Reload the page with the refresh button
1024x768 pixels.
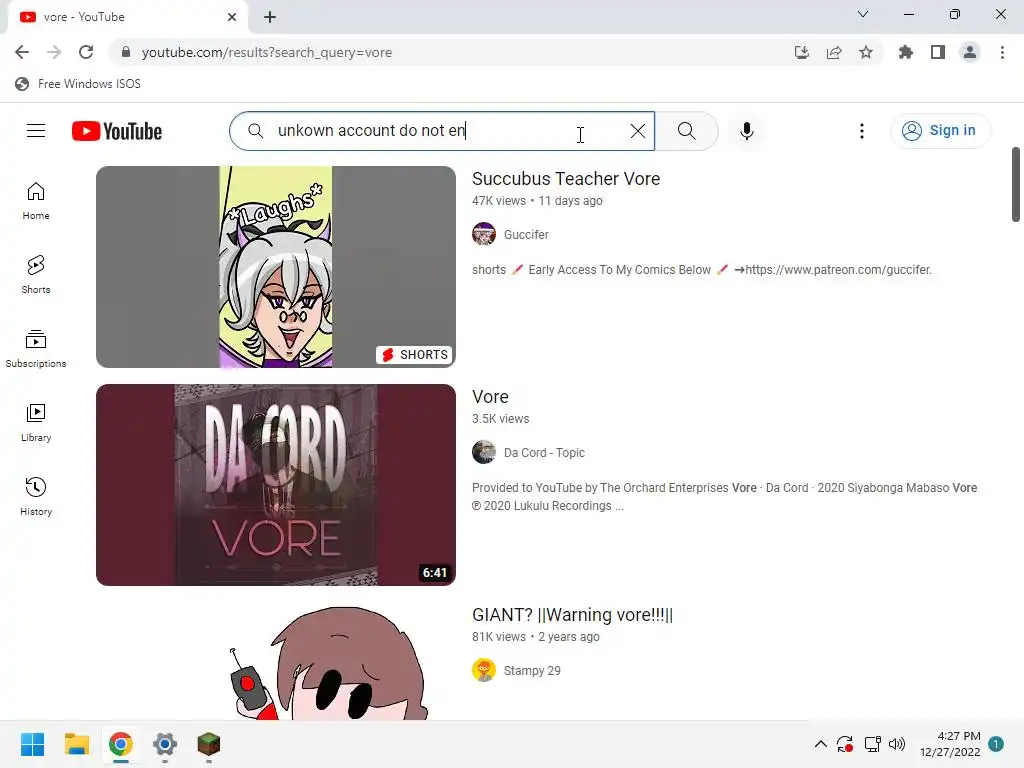pos(86,52)
